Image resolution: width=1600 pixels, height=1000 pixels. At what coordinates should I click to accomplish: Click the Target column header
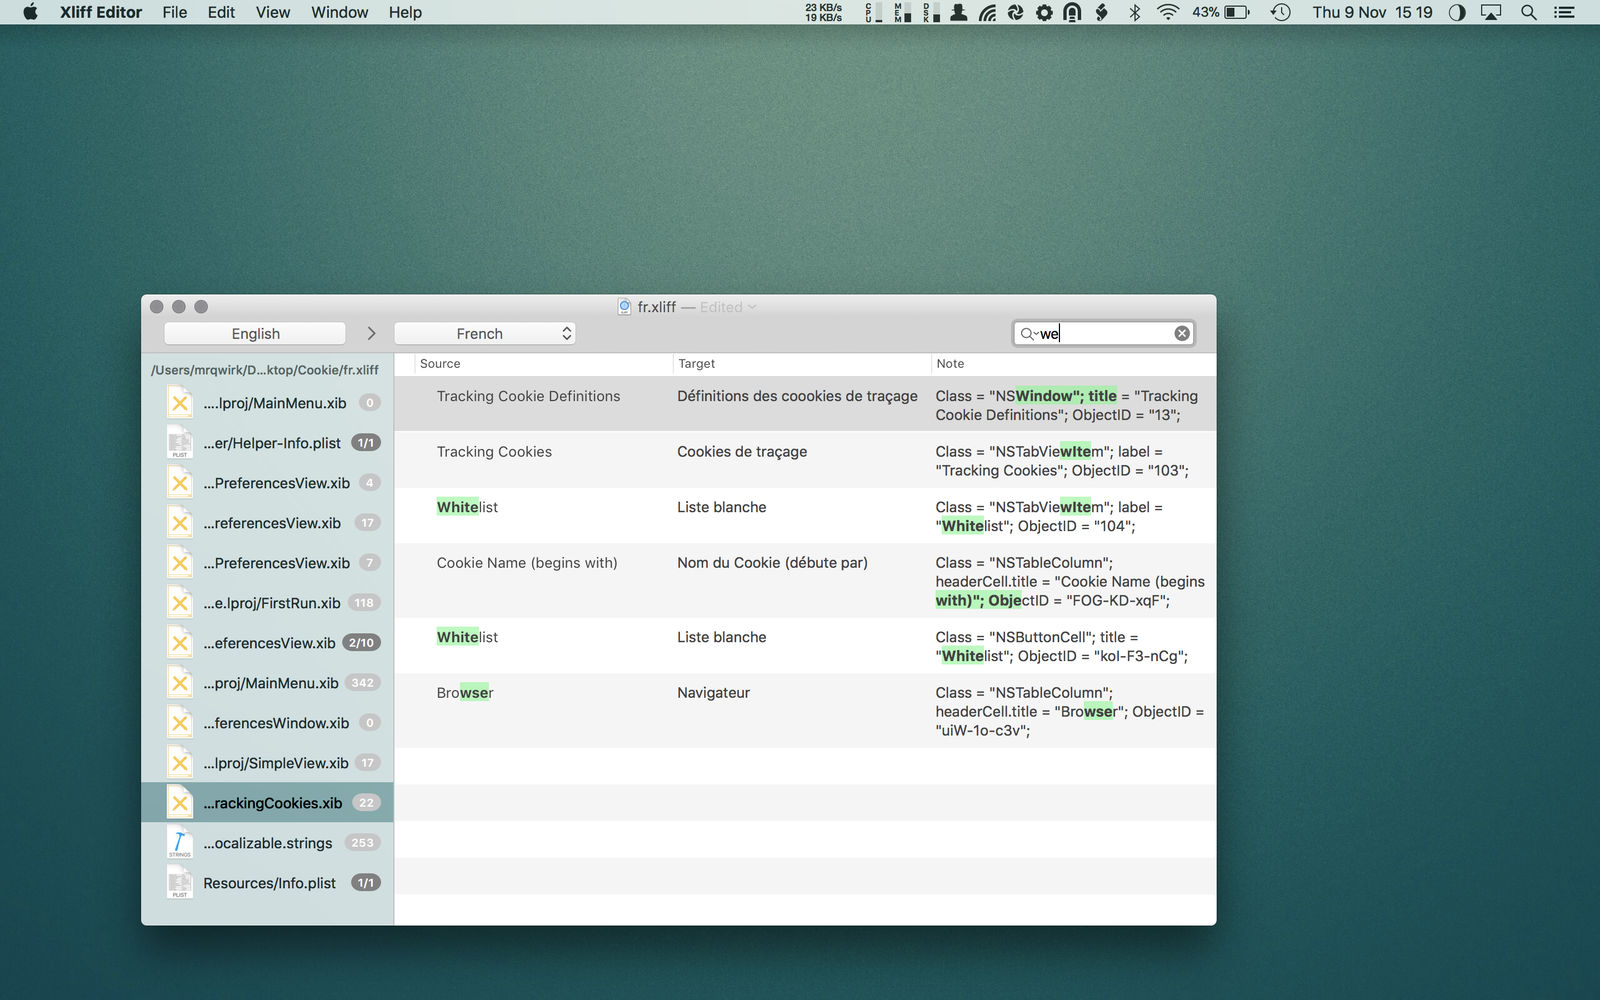pyautogui.click(x=802, y=364)
